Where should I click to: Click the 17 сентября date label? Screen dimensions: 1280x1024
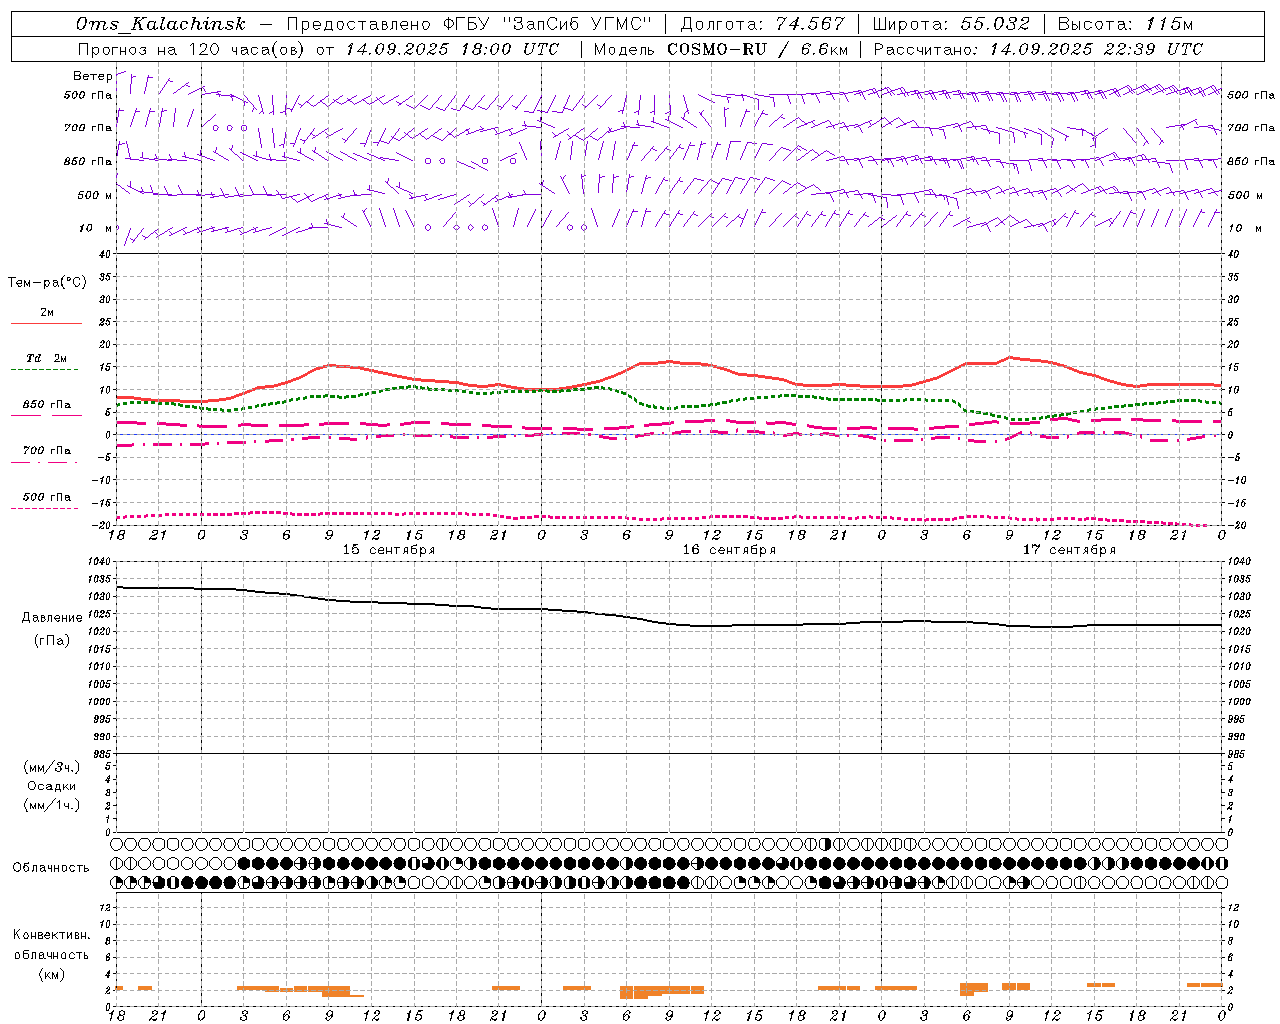[x=1069, y=550]
